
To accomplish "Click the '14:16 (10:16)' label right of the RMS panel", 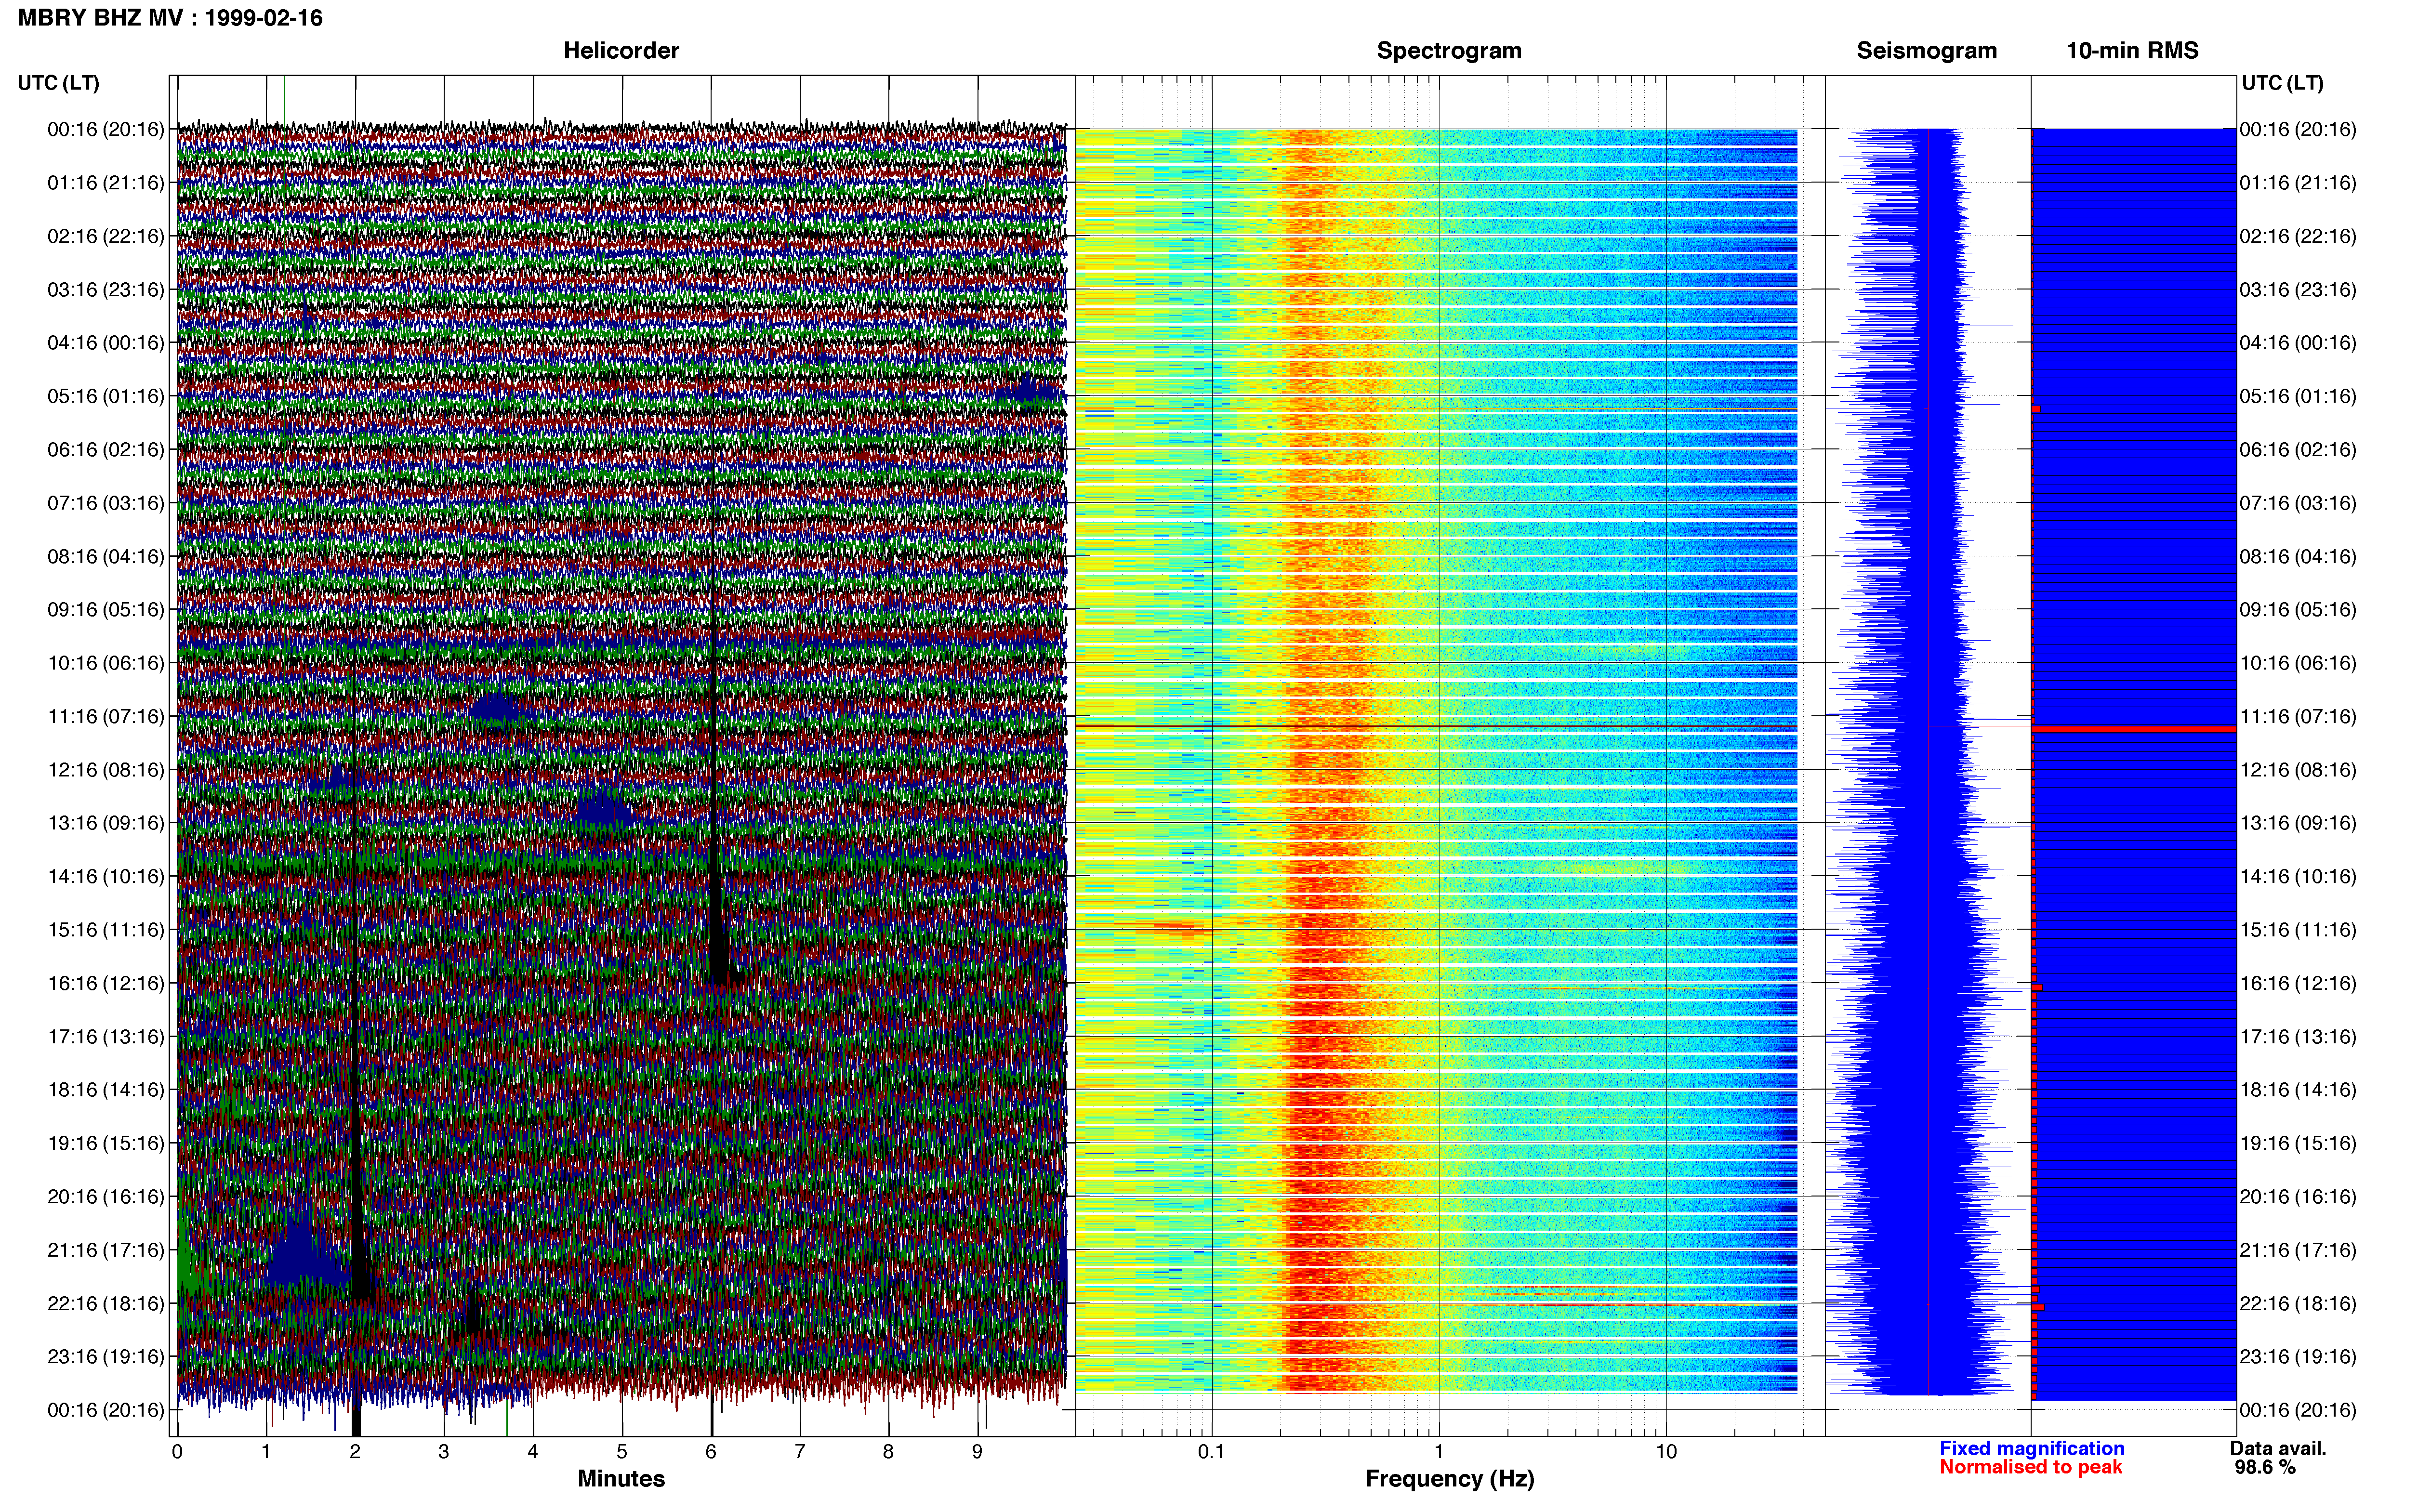I will [x=2298, y=877].
